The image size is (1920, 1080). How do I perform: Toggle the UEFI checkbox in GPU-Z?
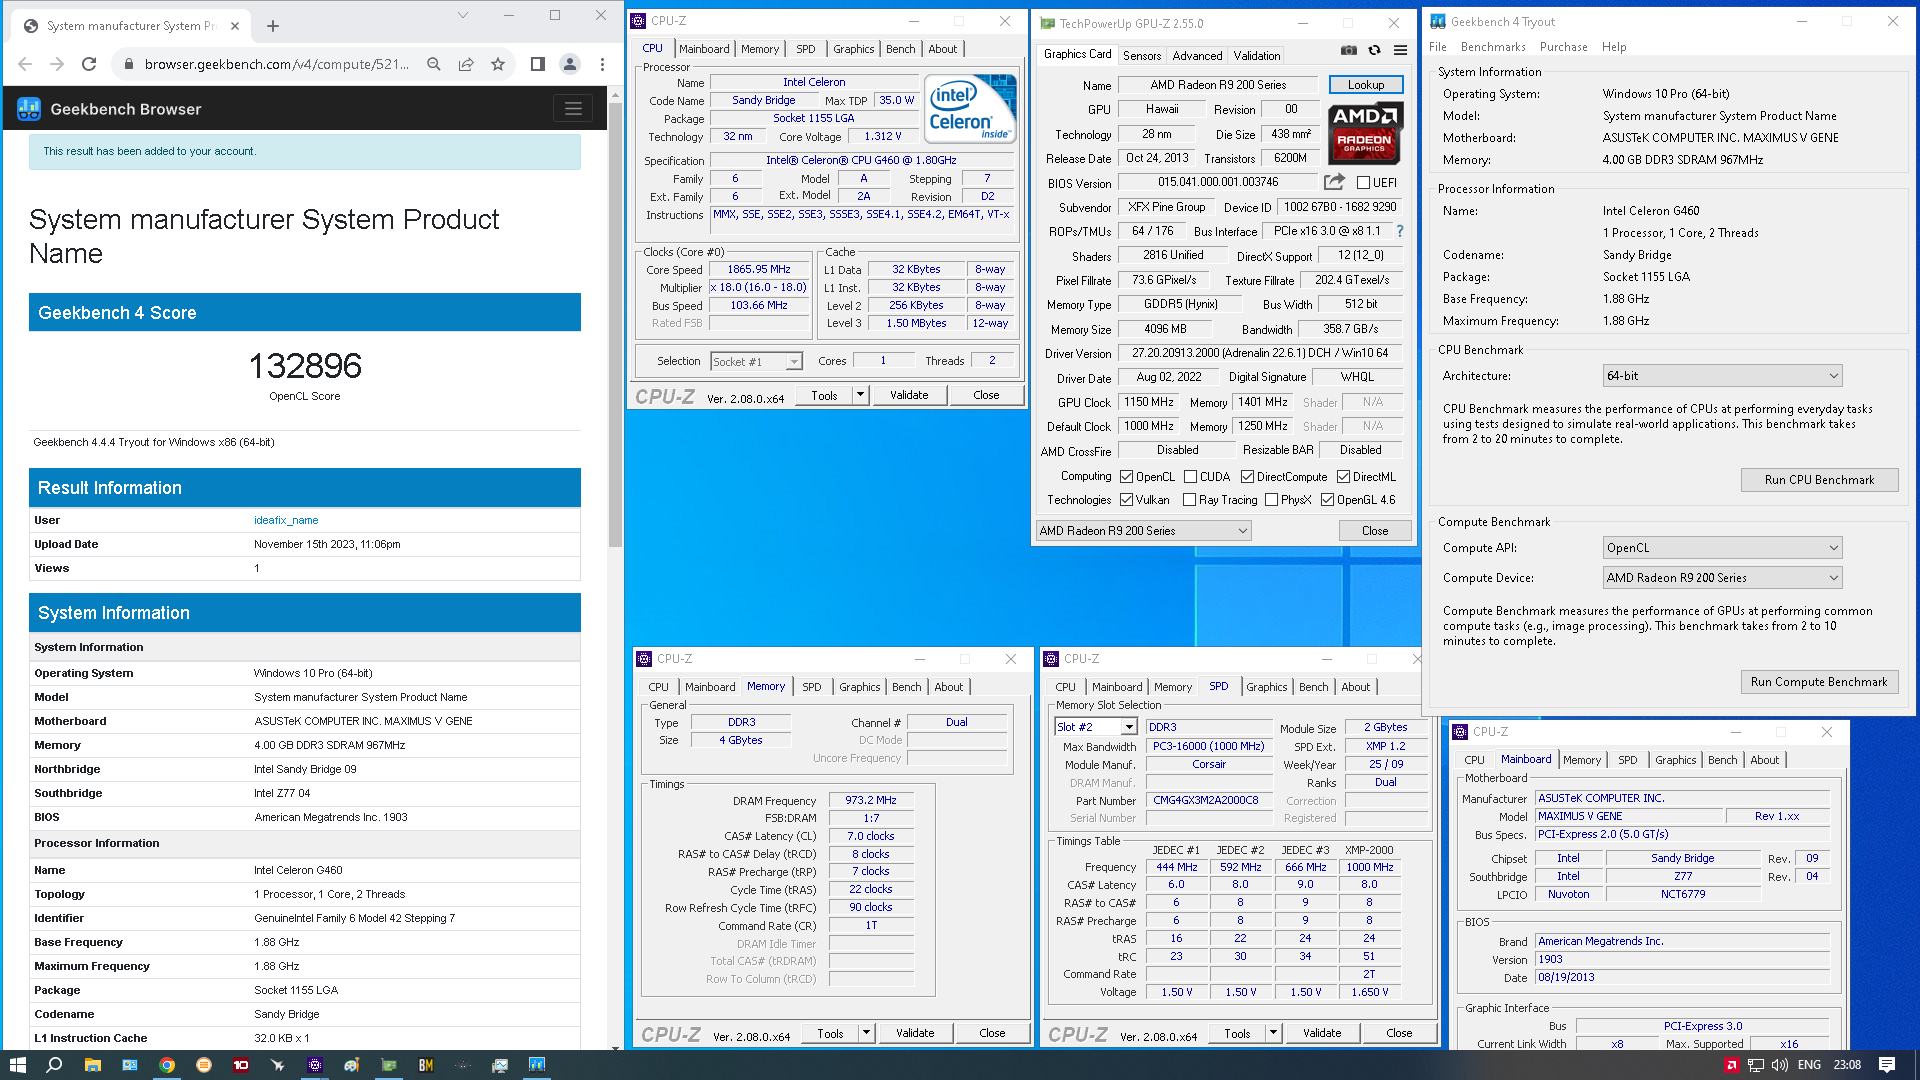(1363, 183)
